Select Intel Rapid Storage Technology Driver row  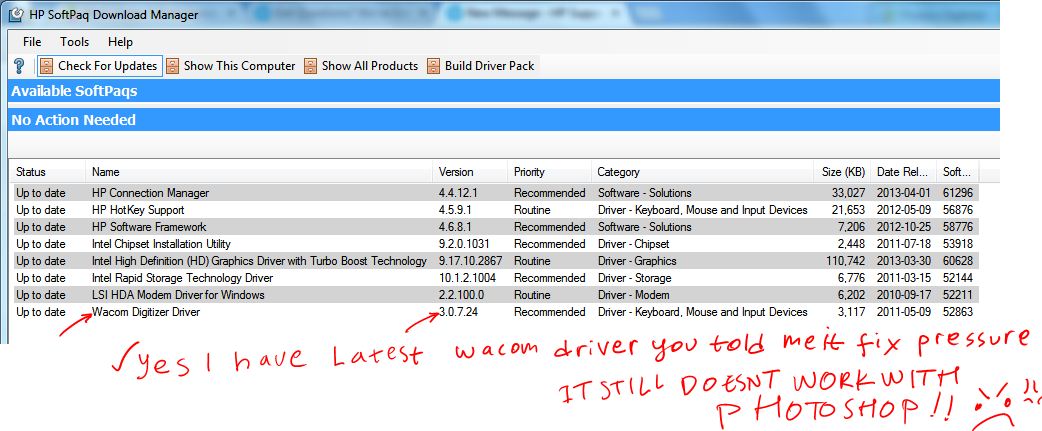pyautogui.click(x=494, y=278)
